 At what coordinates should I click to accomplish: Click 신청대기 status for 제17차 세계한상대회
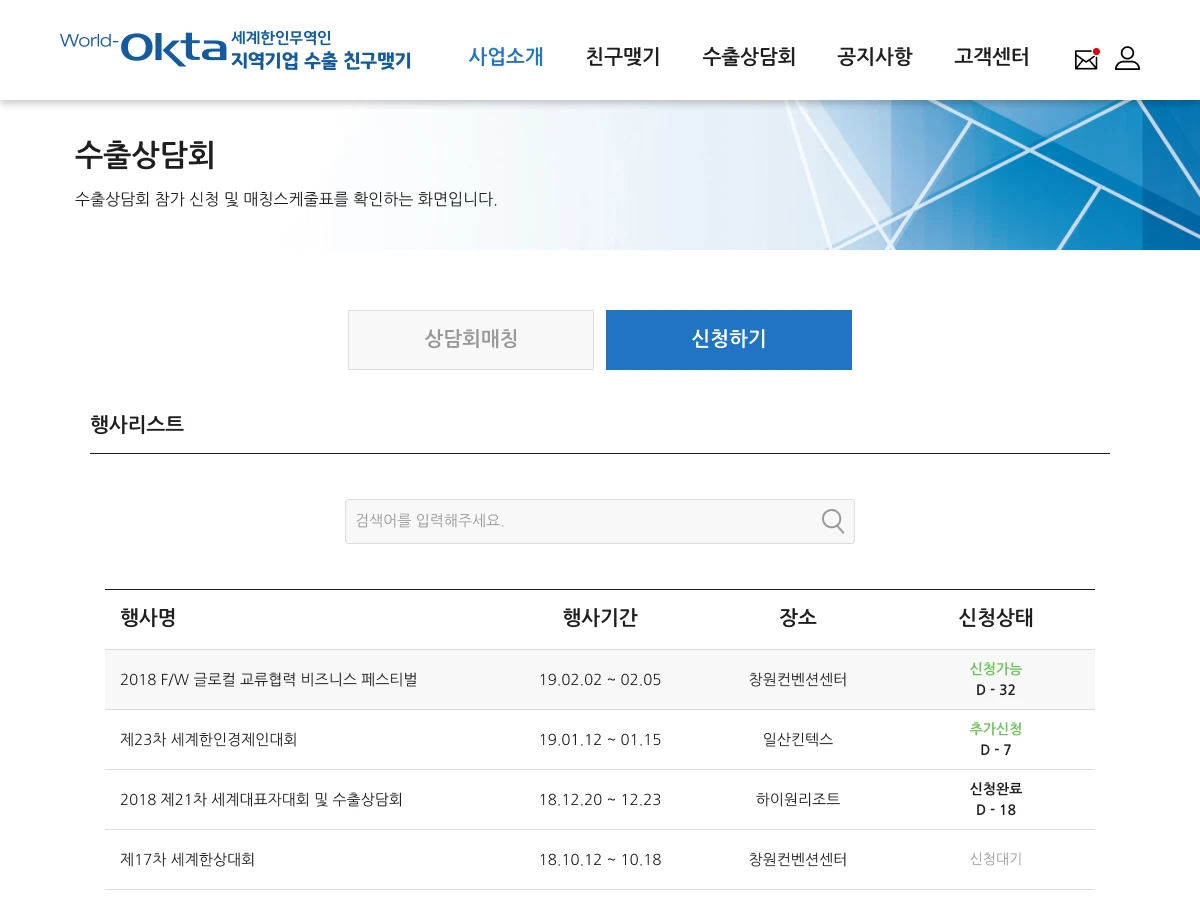tap(995, 859)
